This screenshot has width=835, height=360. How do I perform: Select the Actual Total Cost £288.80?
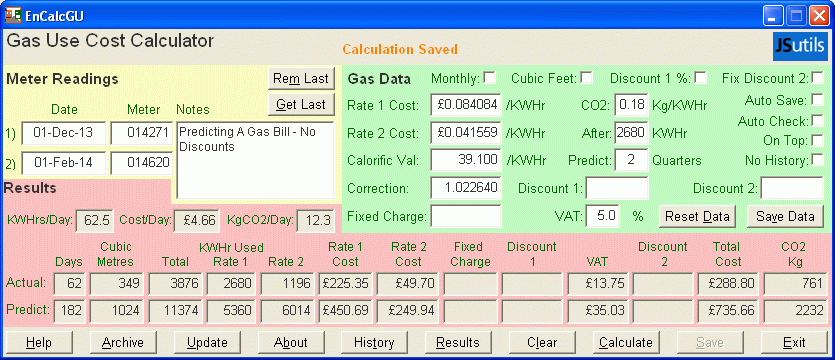pos(728,283)
